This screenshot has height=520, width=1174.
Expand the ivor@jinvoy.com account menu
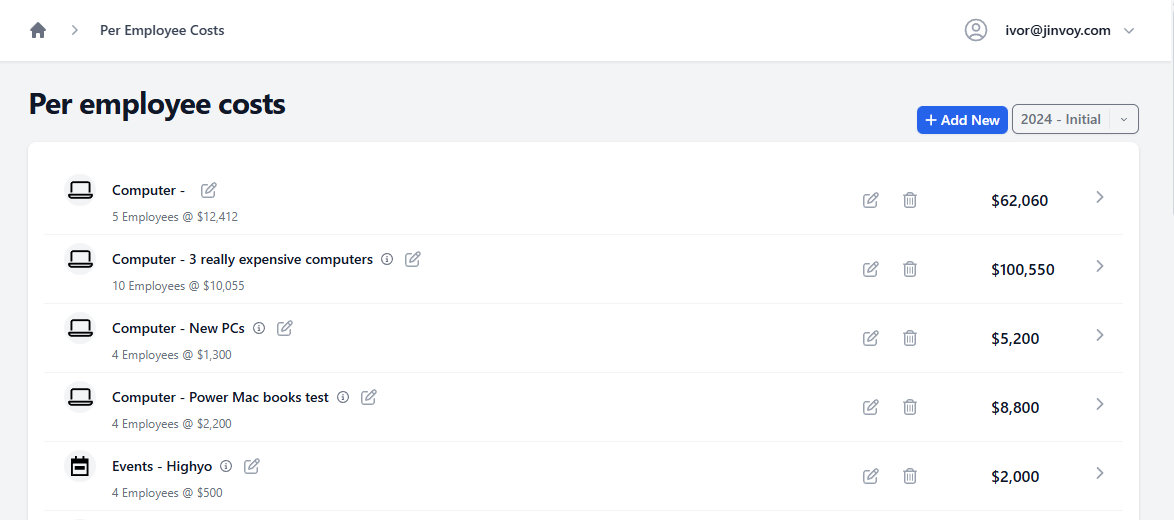[1130, 31]
